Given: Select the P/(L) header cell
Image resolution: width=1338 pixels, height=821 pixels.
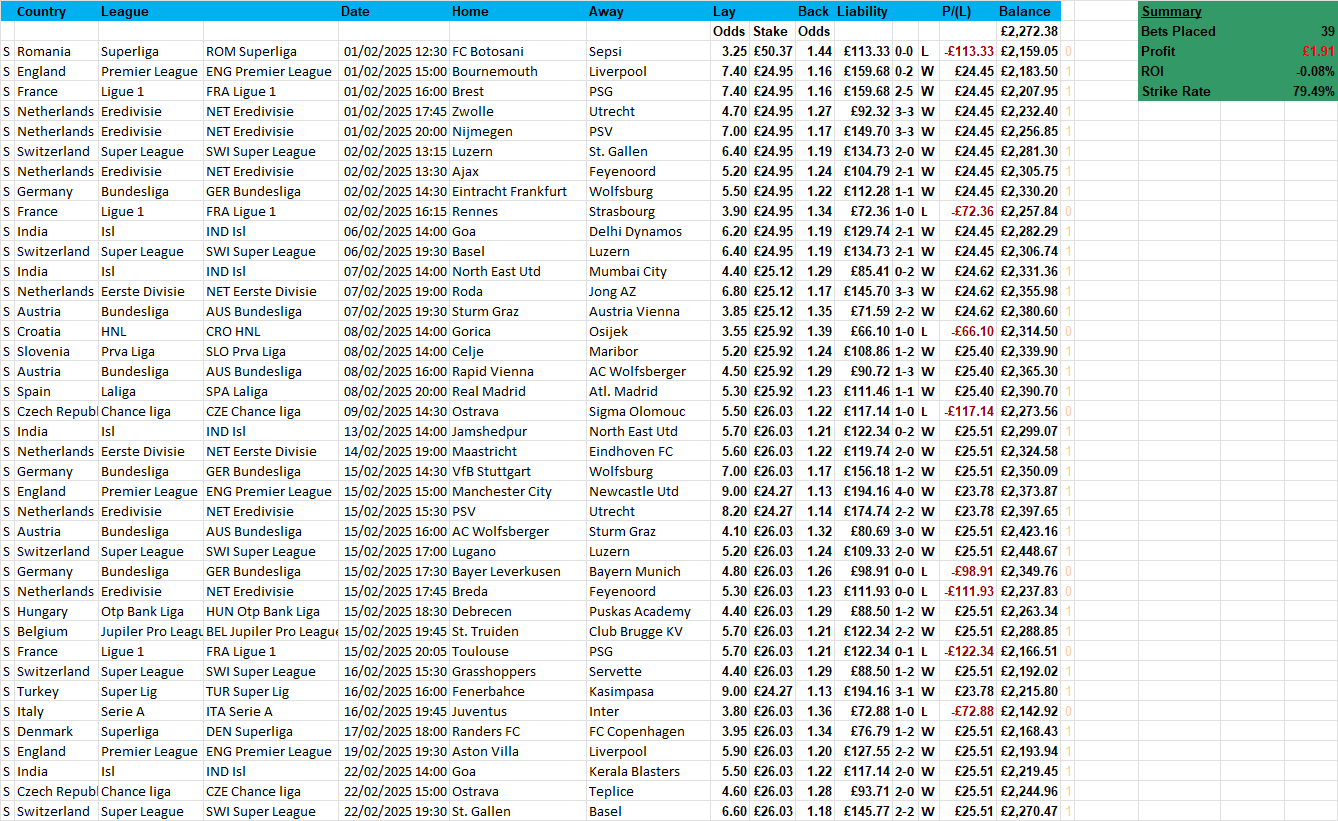Looking at the screenshot, I should (x=968, y=11).
